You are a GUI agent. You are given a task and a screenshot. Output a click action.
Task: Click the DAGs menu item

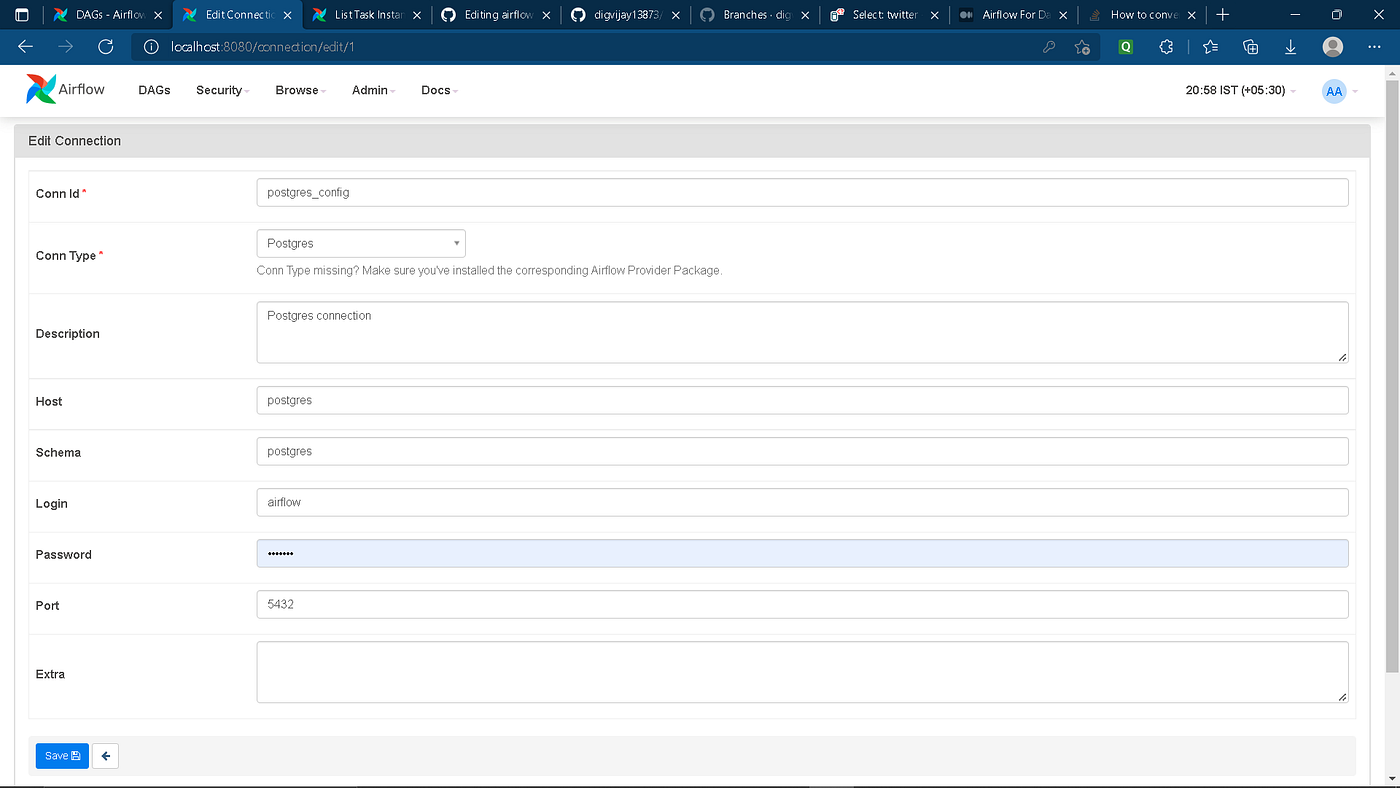click(154, 90)
